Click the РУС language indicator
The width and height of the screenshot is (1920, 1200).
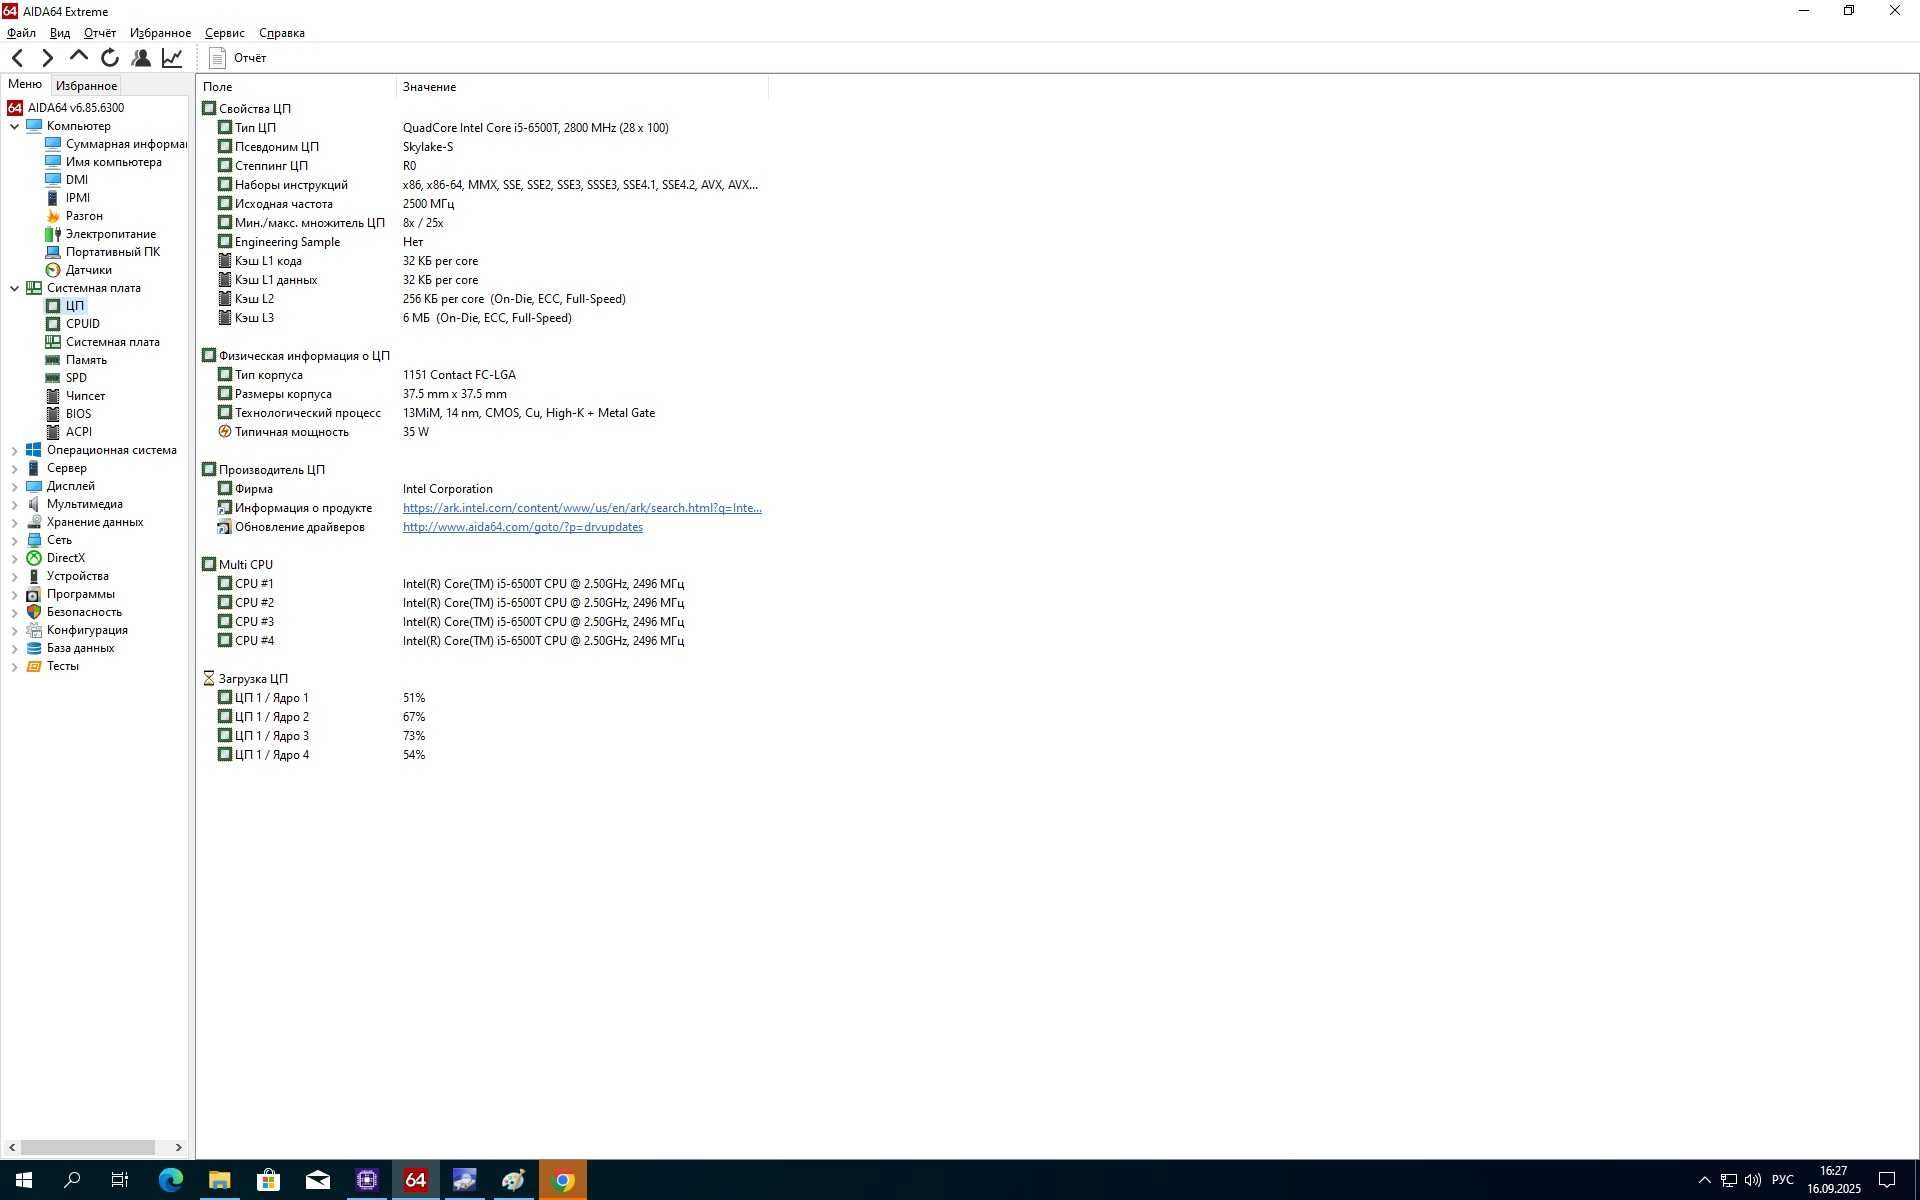click(1783, 1180)
